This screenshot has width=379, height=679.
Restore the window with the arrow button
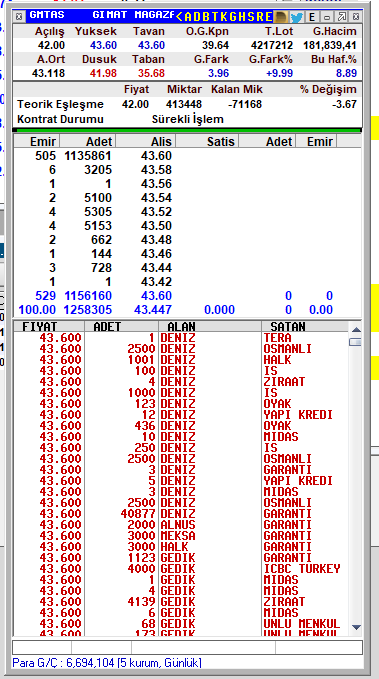(x=342, y=17)
